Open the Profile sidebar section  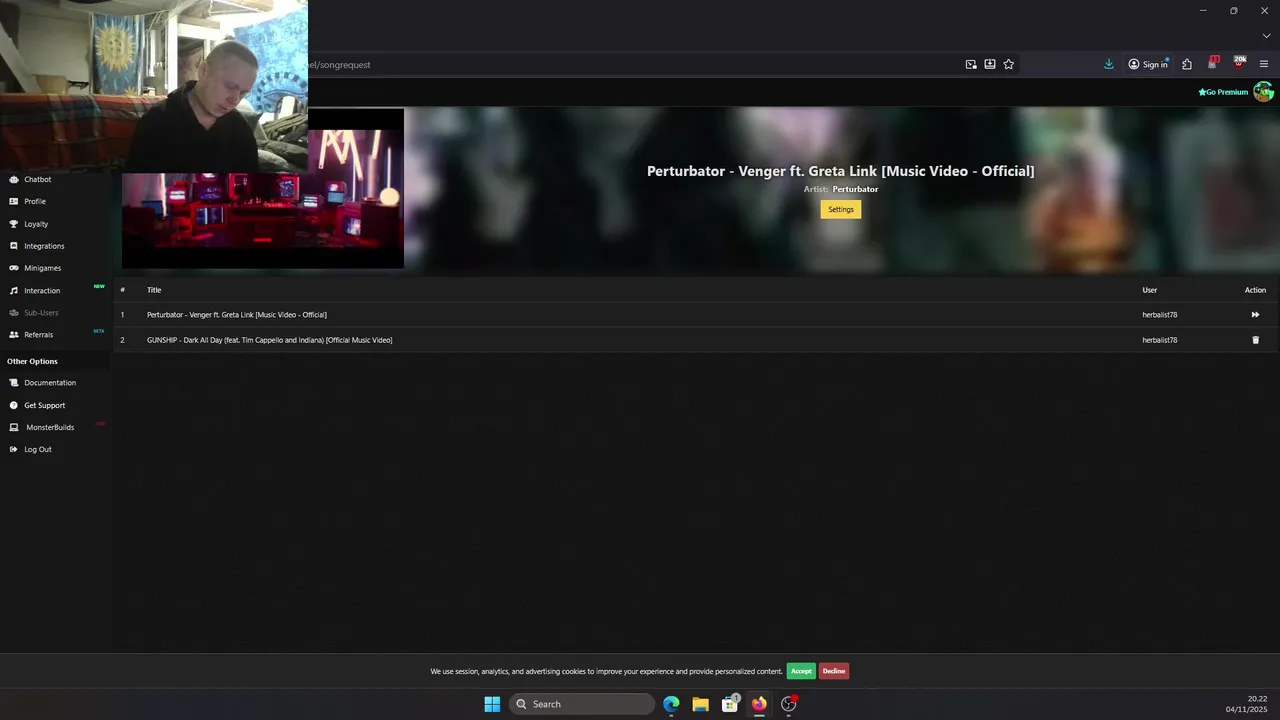35,202
